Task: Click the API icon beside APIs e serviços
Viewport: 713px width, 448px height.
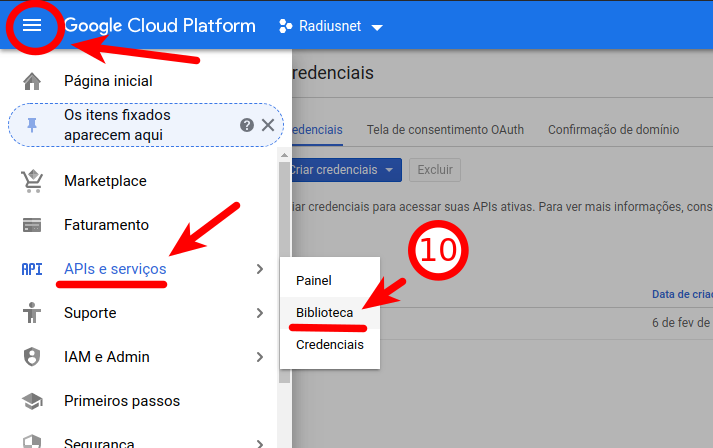Action: [32, 269]
